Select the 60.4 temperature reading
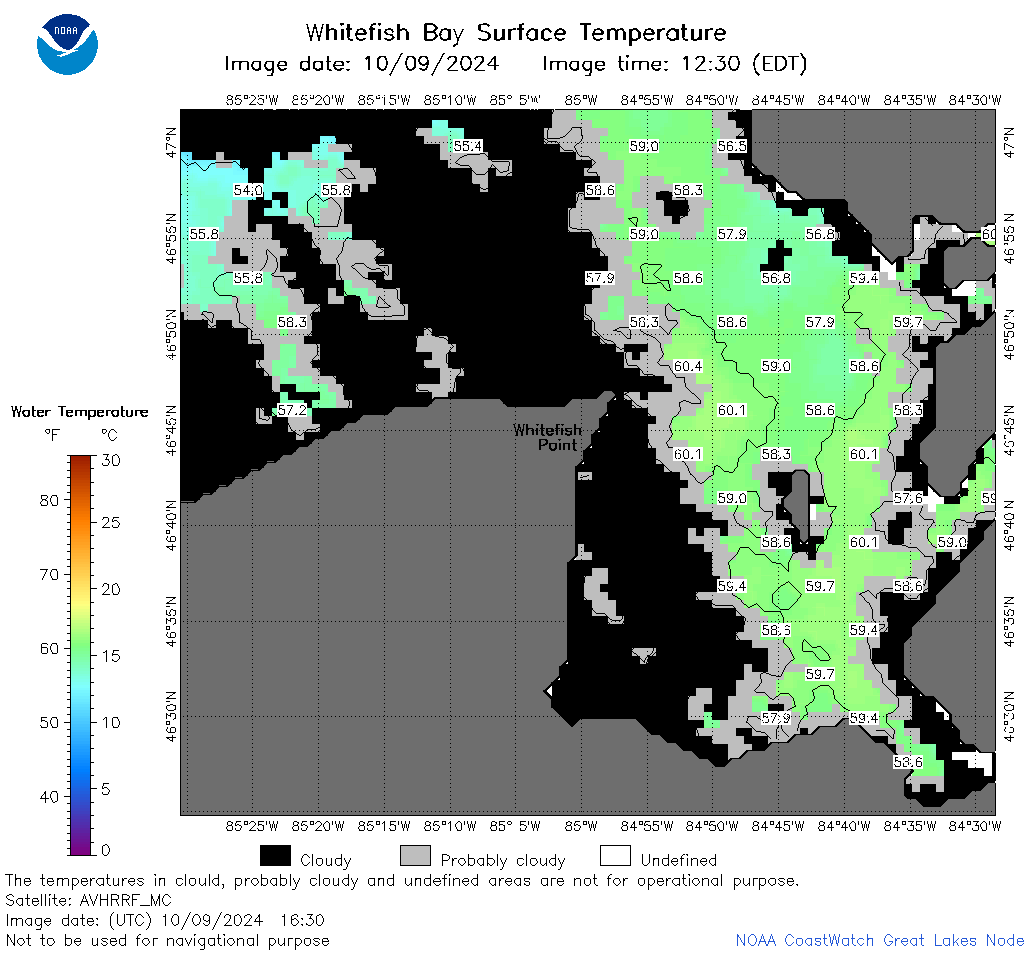This screenshot has width=1035, height=956. (x=688, y=366)
